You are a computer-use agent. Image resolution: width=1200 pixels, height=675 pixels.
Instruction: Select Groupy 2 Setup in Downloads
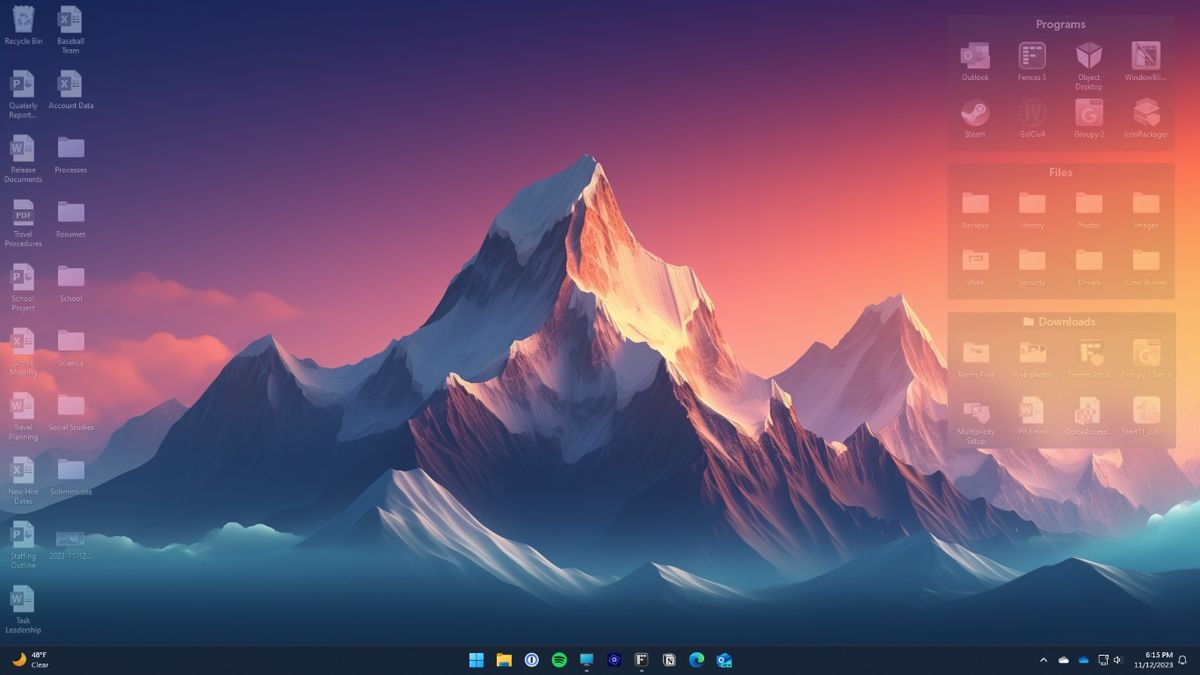[x=1146, y=359]
